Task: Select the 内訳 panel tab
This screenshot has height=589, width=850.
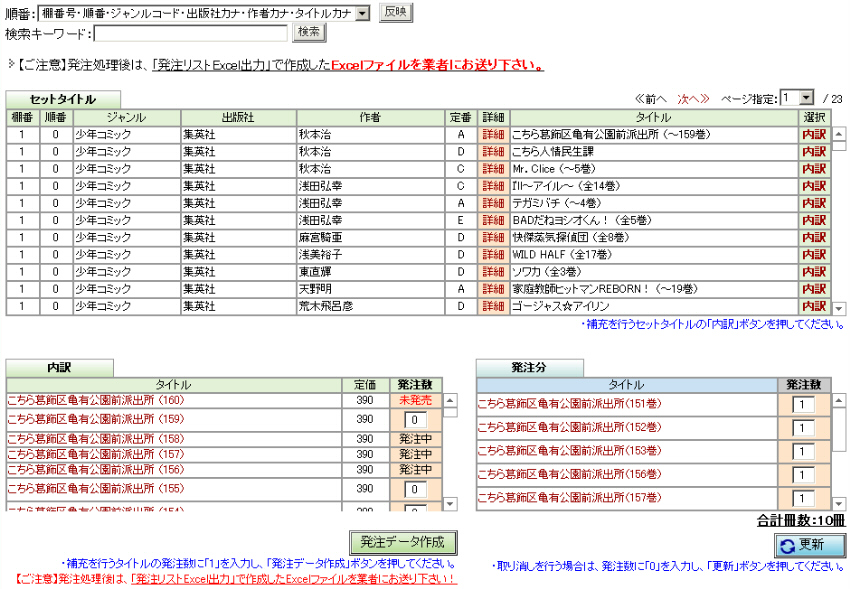Action: click(60, 366)
